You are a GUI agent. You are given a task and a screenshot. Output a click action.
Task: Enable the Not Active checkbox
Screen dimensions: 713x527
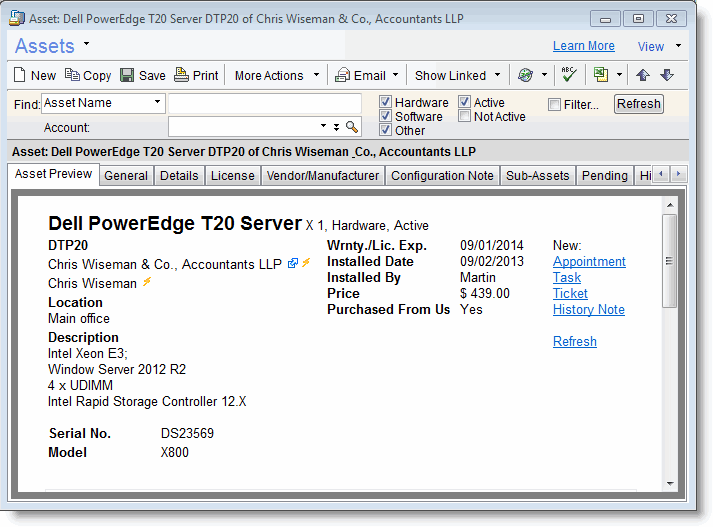(465, 117)
